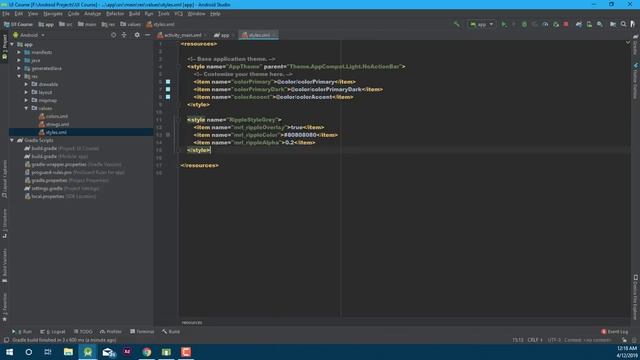Open the Project panel settings gear
Image resolution: width=640 pixels, height=360 pixels.
(x=137, y=35)
